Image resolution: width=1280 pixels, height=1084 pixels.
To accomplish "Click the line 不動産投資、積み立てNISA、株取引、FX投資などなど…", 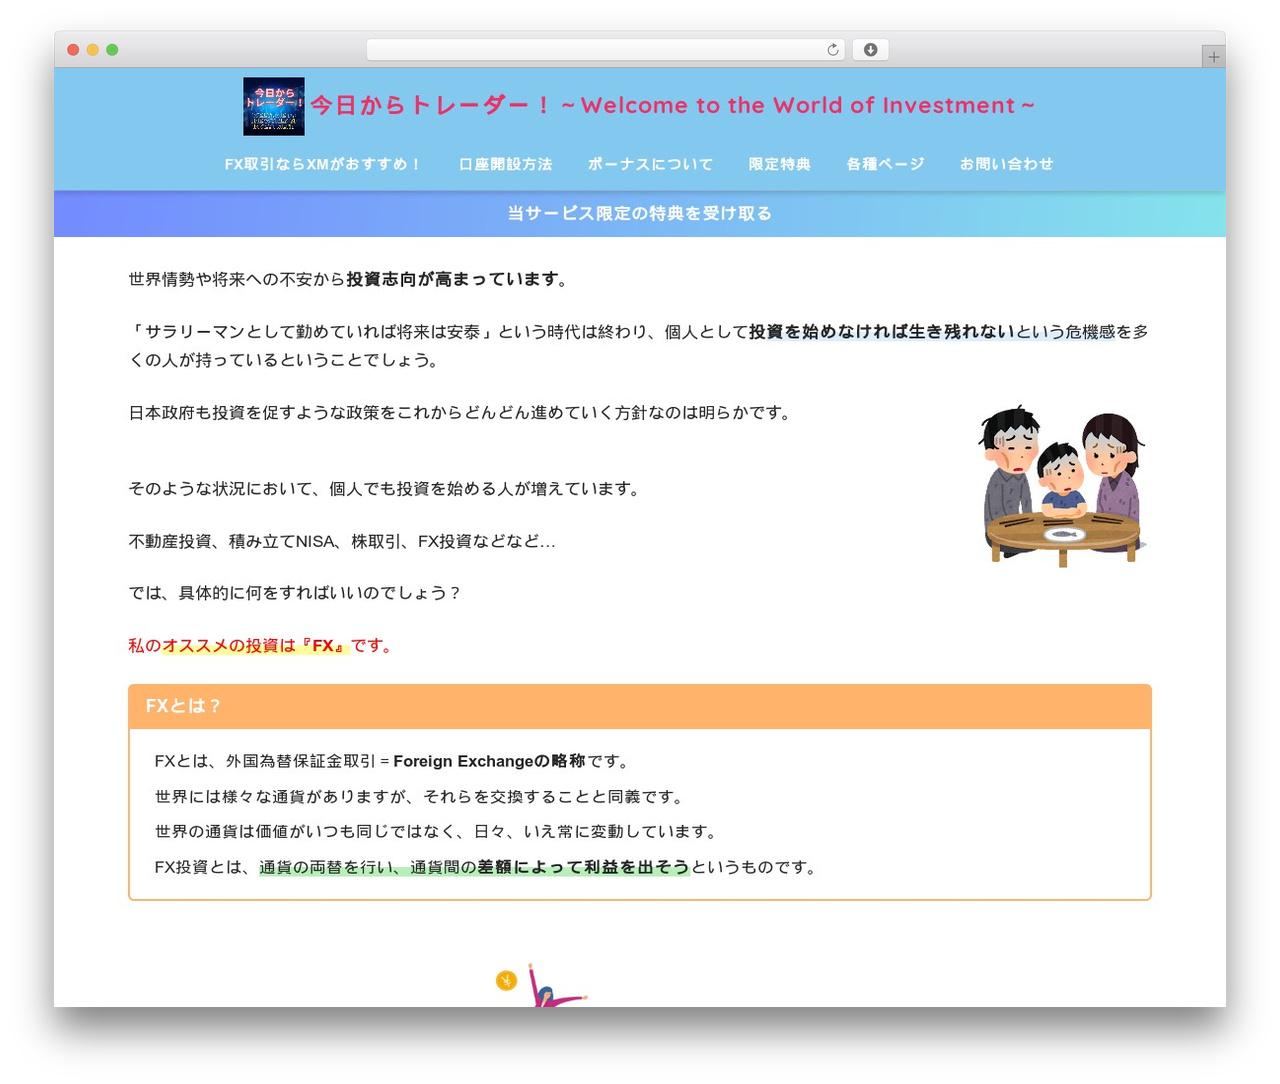I will click(x=342, y=542).
